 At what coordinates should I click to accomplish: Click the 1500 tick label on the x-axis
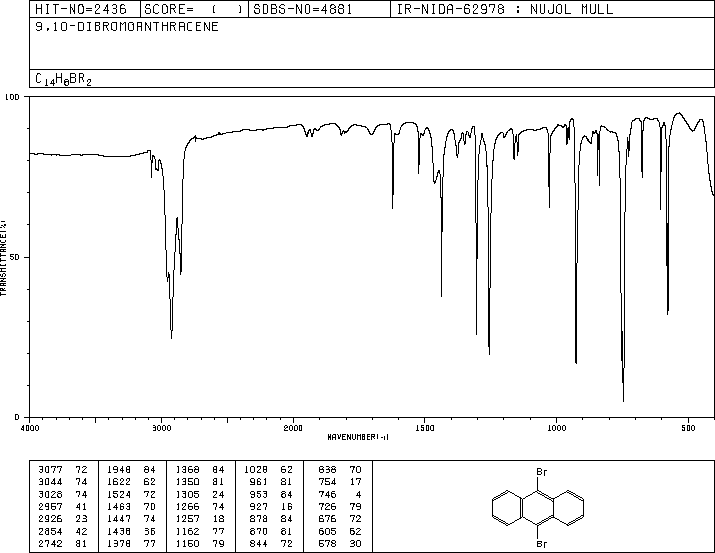(x=425, y=428)
